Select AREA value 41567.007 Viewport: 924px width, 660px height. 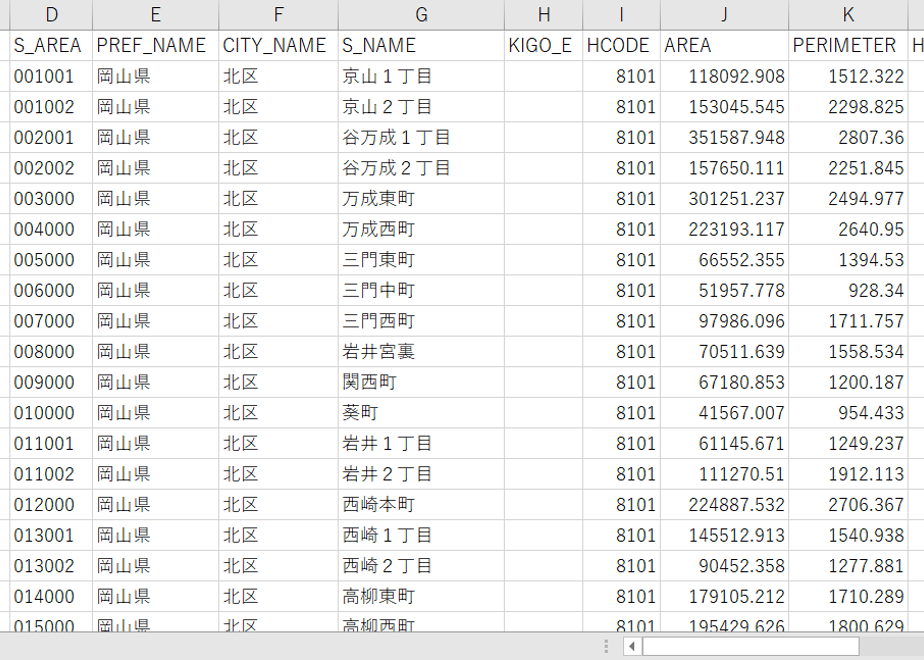724,413
